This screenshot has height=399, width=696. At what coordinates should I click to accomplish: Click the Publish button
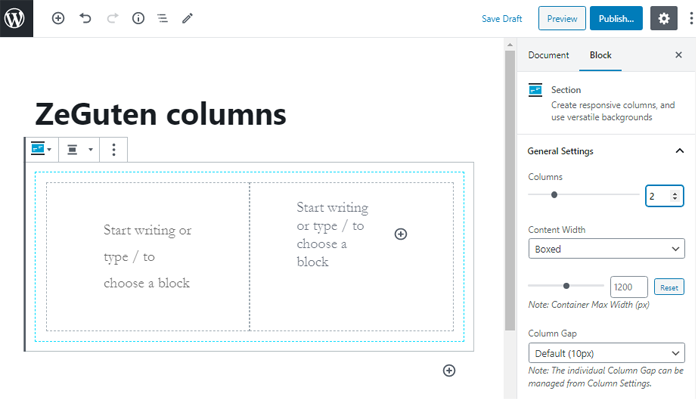tap(616, 19)
